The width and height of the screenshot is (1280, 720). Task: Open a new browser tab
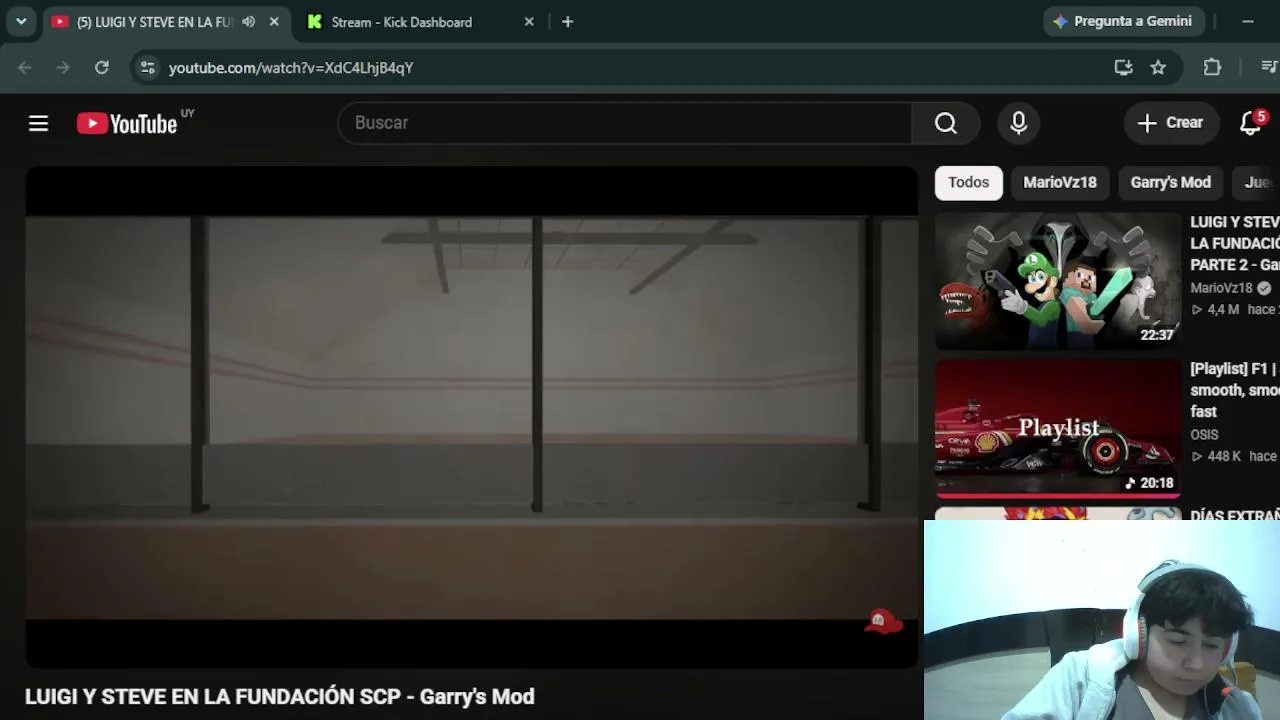567,22
